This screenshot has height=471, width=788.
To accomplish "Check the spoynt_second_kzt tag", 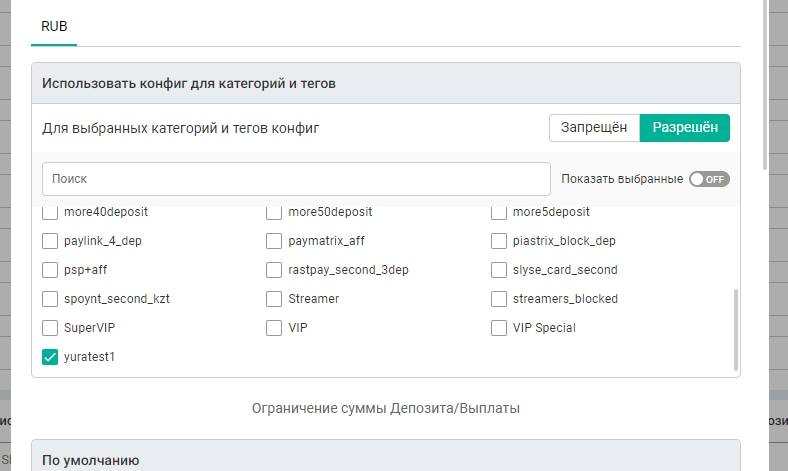I will click(x=50, y=299).
